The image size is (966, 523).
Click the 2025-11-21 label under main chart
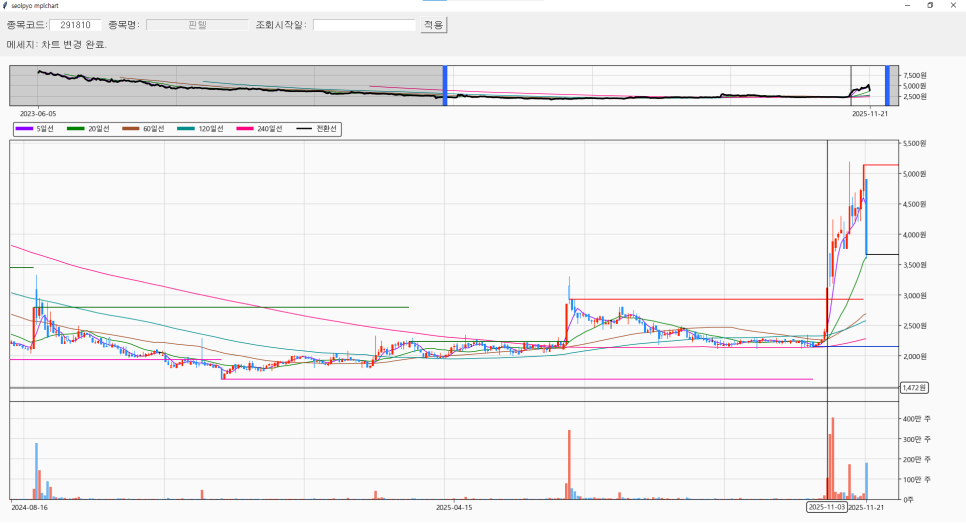pos(866,508)
